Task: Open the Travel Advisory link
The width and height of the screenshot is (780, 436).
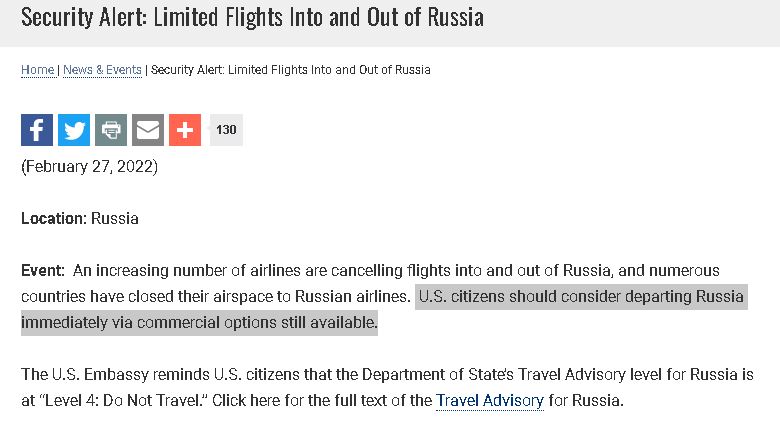Action: pos(490,401)
